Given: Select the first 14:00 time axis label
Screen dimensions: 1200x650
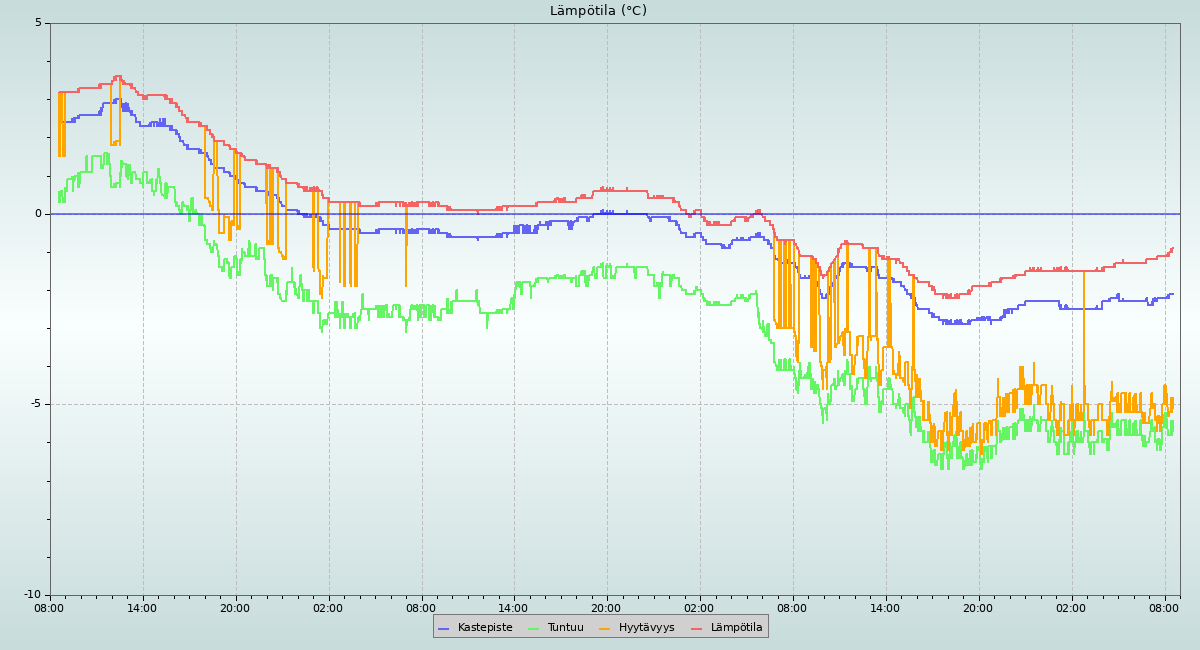Looking at the screenshot, I should [143, 607].
